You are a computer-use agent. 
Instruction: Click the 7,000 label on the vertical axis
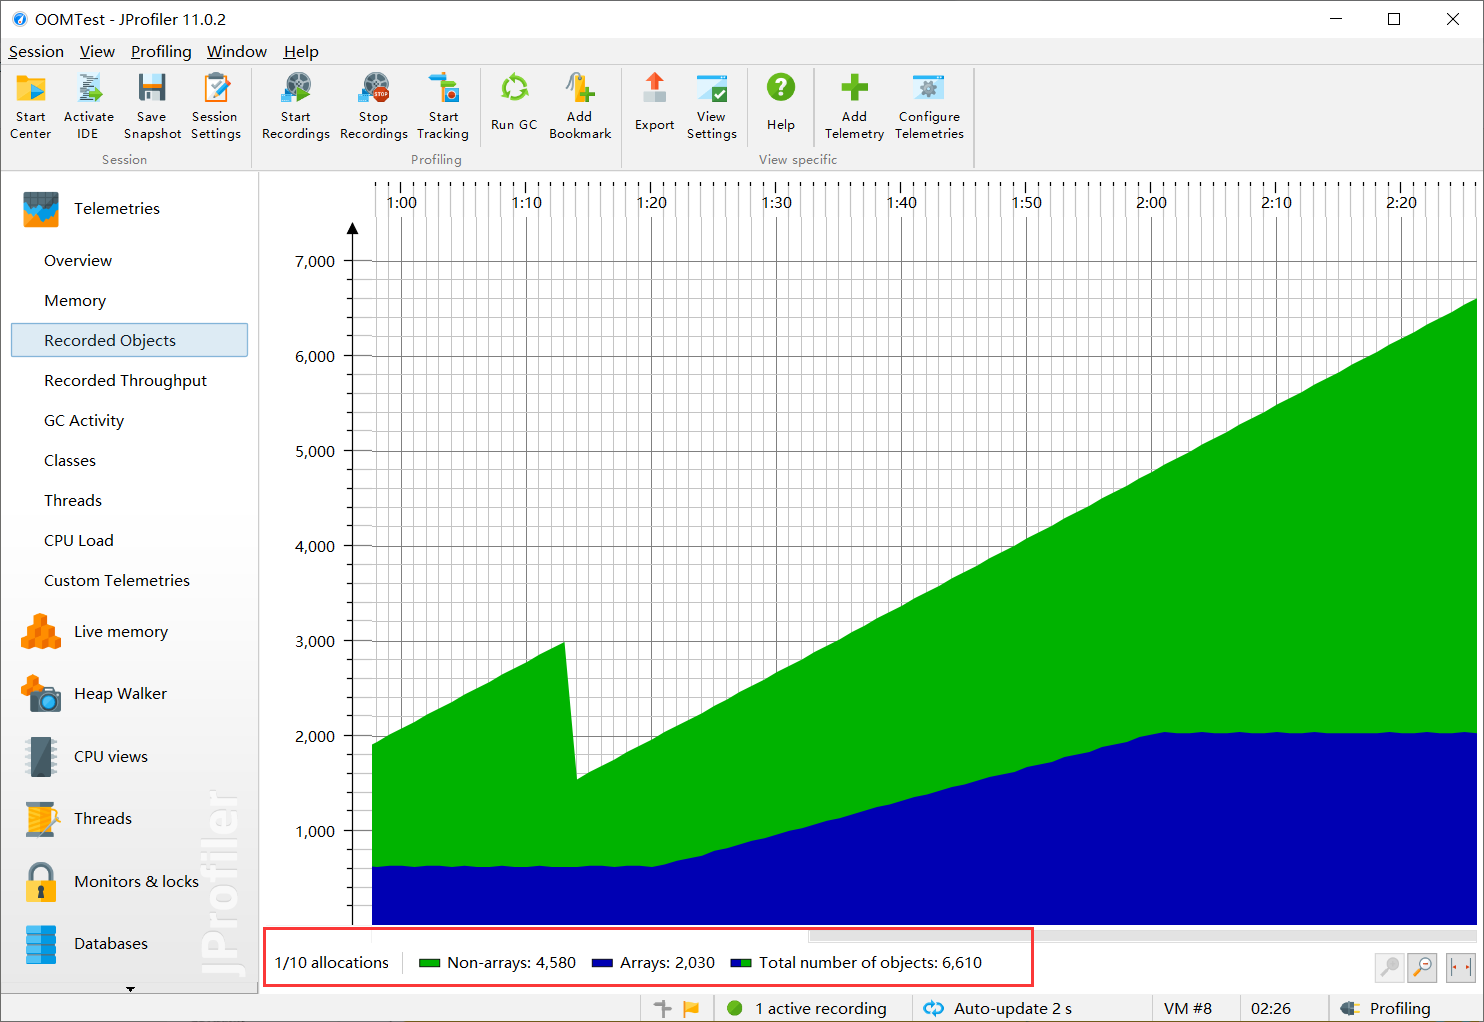coord(315,262)
